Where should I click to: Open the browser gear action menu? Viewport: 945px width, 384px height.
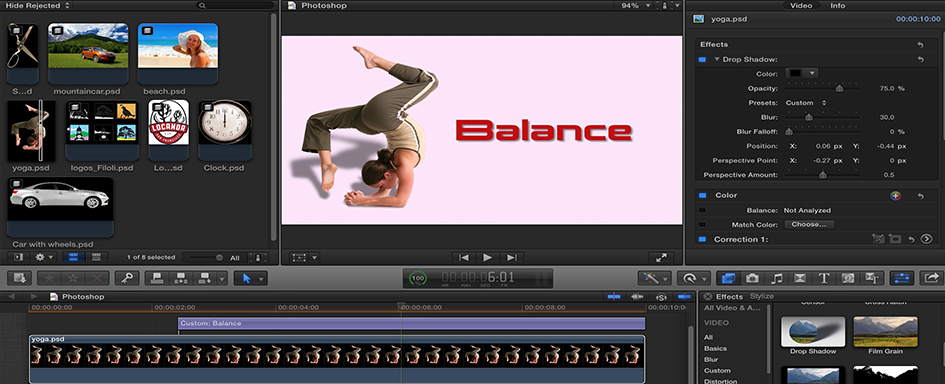[43, 257]
